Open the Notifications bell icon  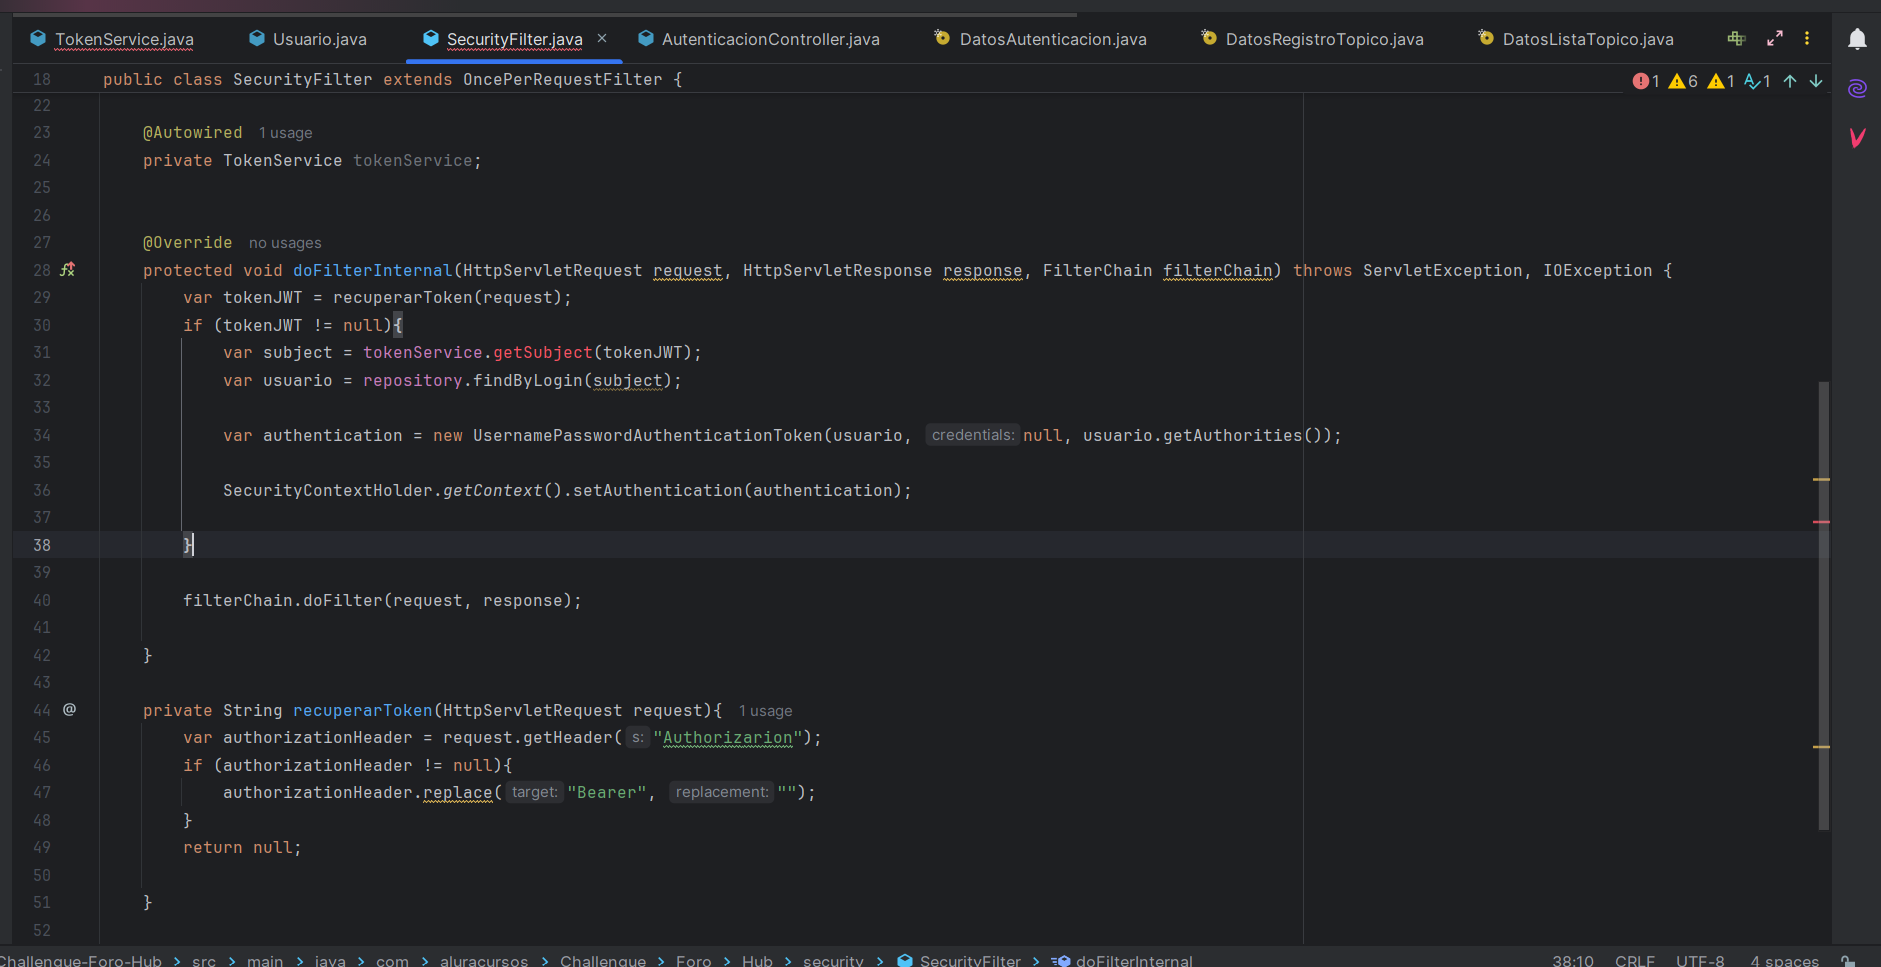coord(1857,39)
